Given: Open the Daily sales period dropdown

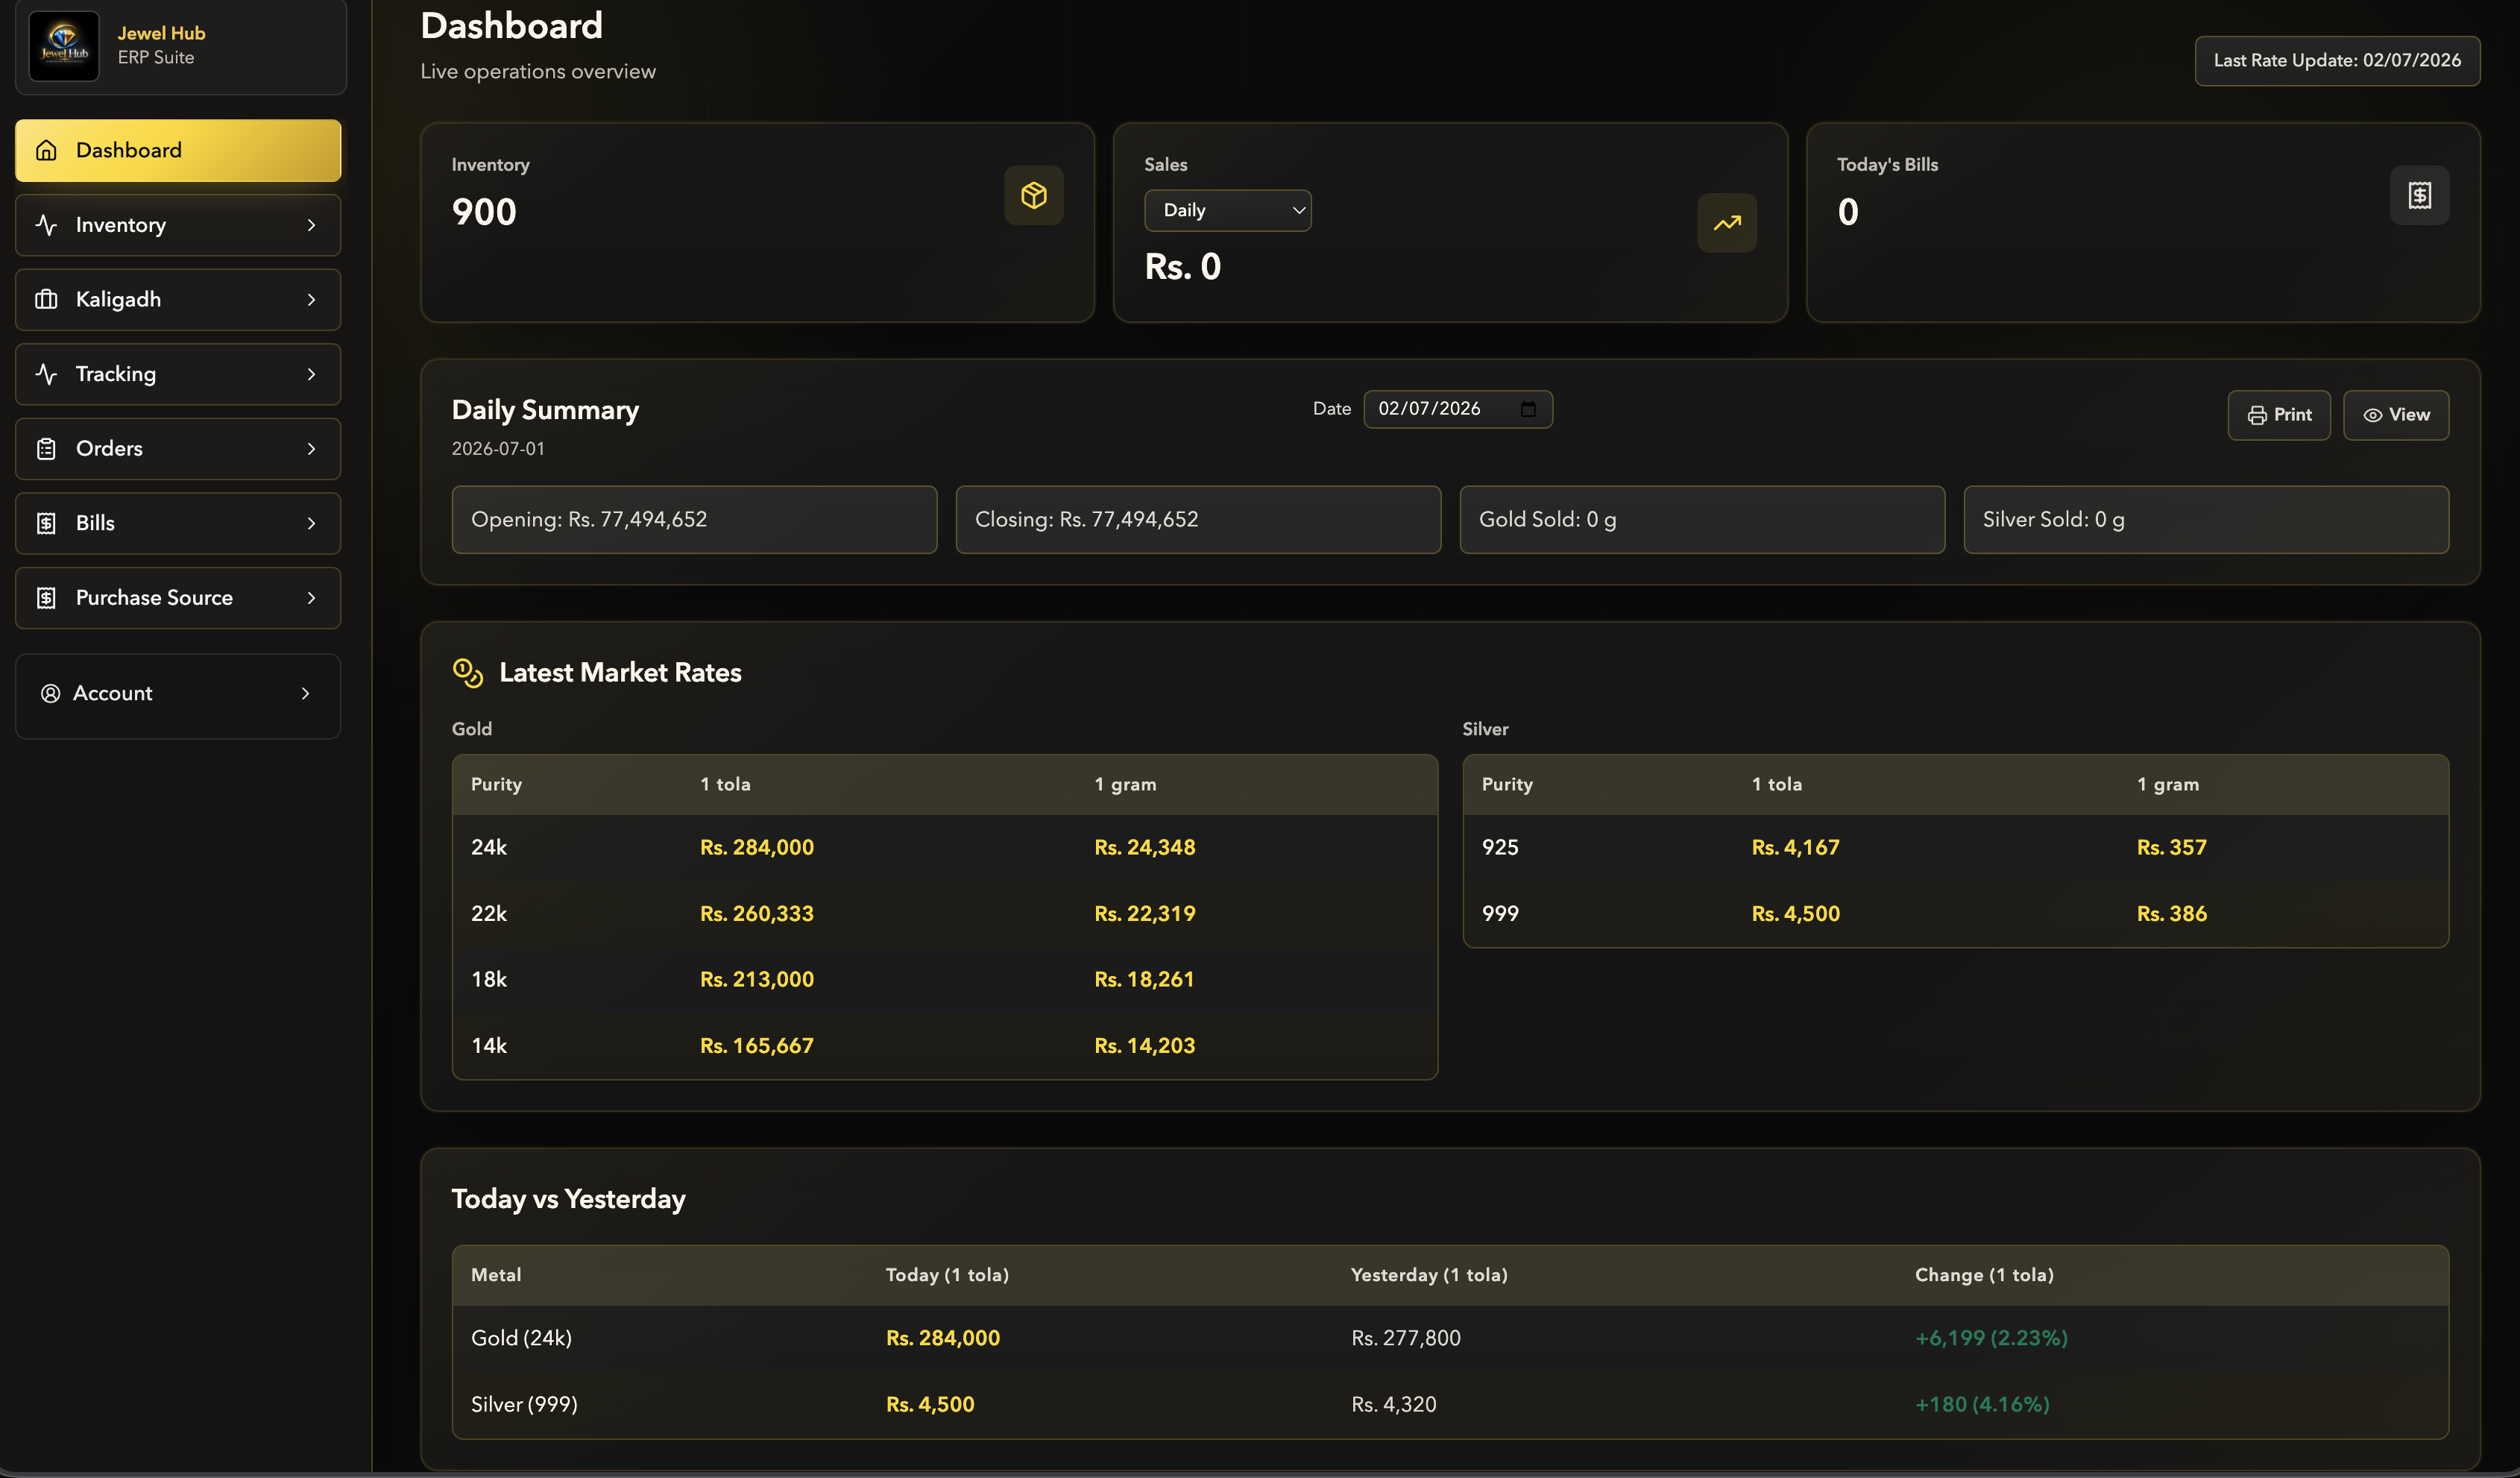Looking at the screenshot, I should 1227,210.
